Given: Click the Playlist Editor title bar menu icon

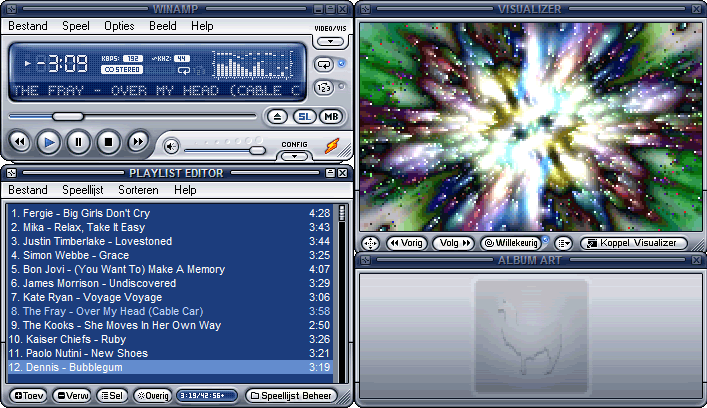Looking at the screenshot, I should click(11, 173).
